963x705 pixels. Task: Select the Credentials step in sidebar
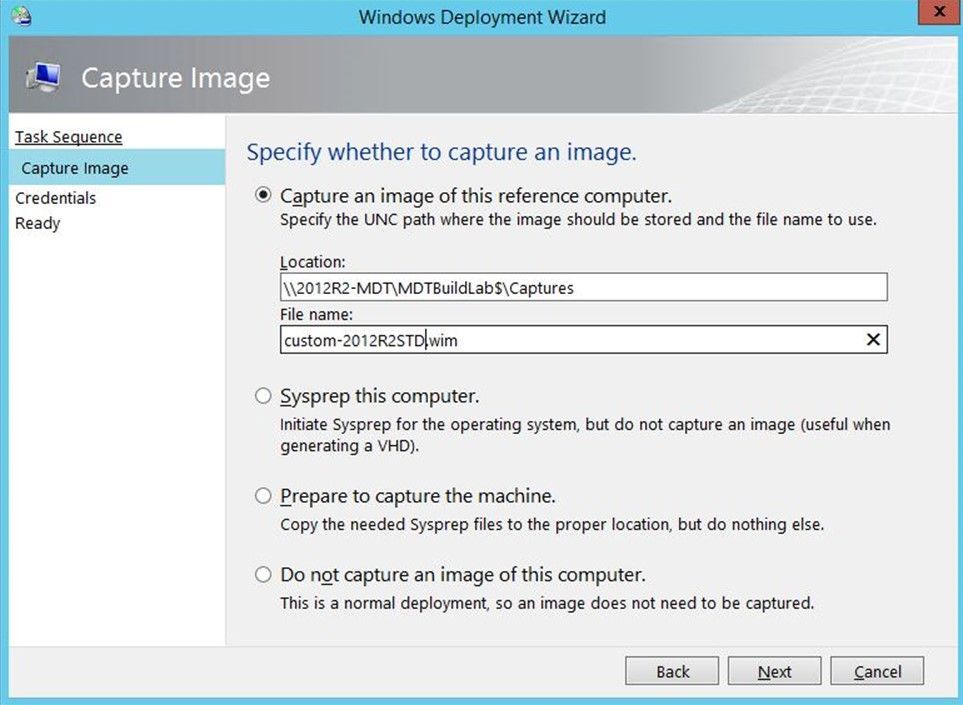point(56,198)
